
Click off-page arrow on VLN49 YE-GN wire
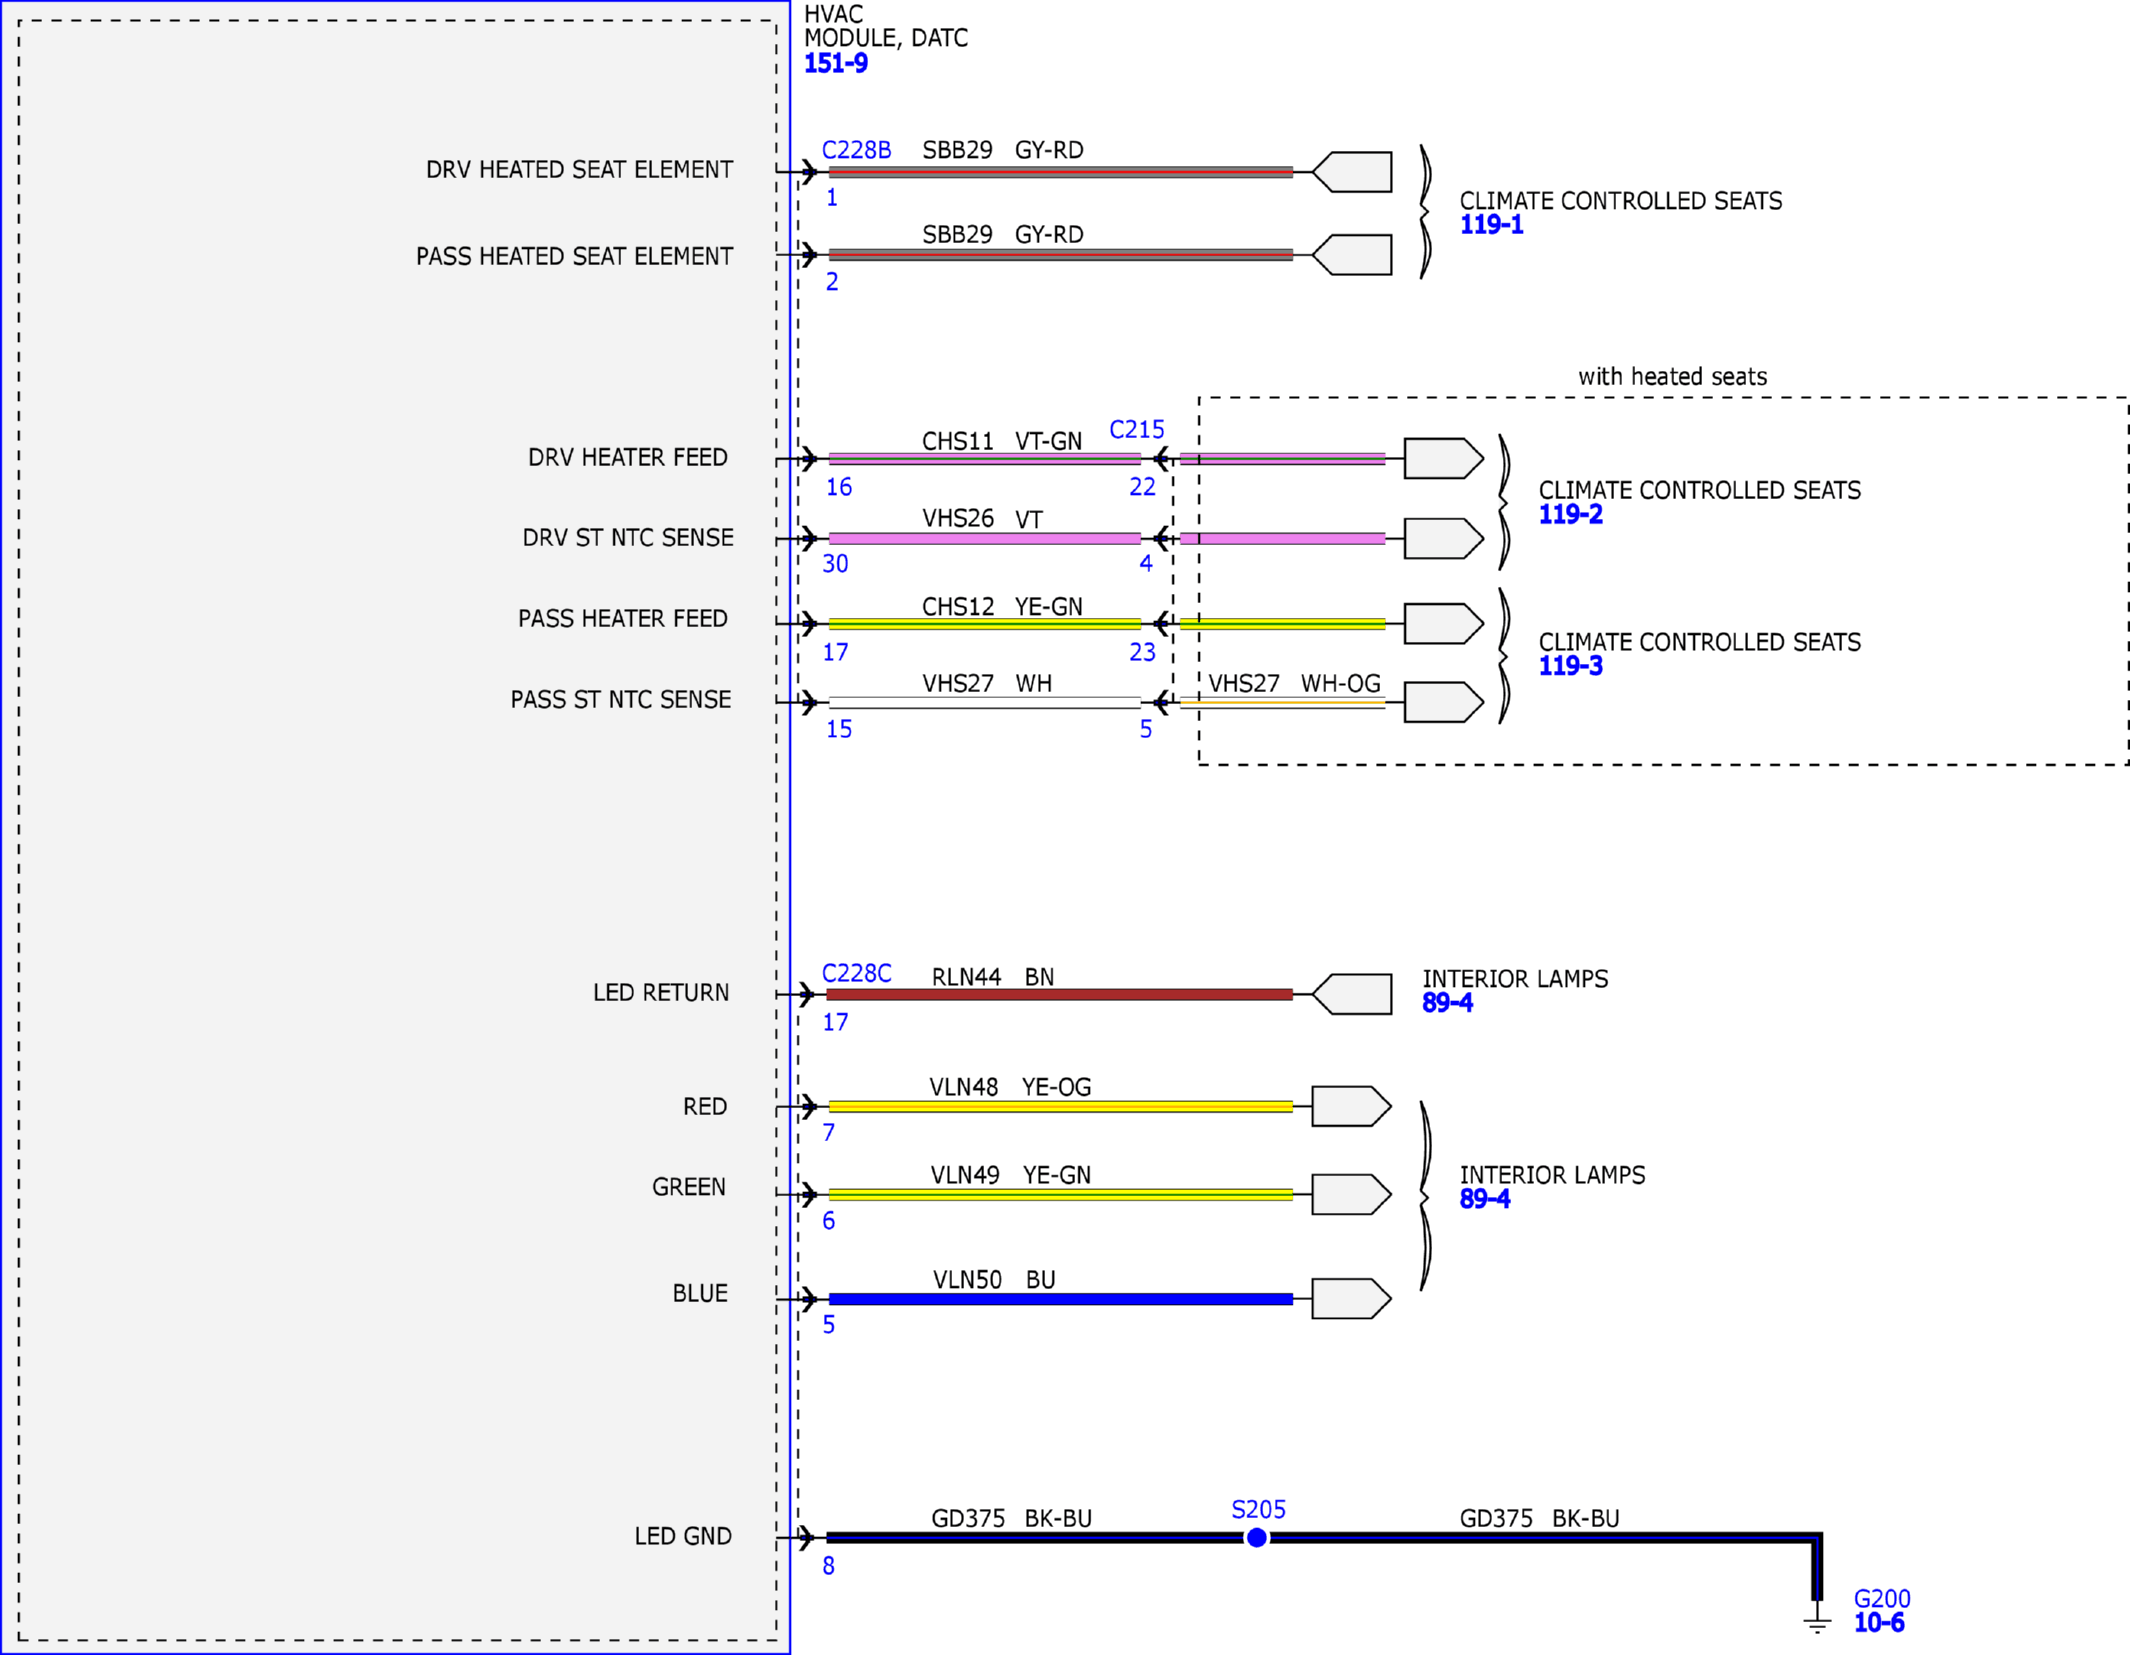tap(1352, 1194)
